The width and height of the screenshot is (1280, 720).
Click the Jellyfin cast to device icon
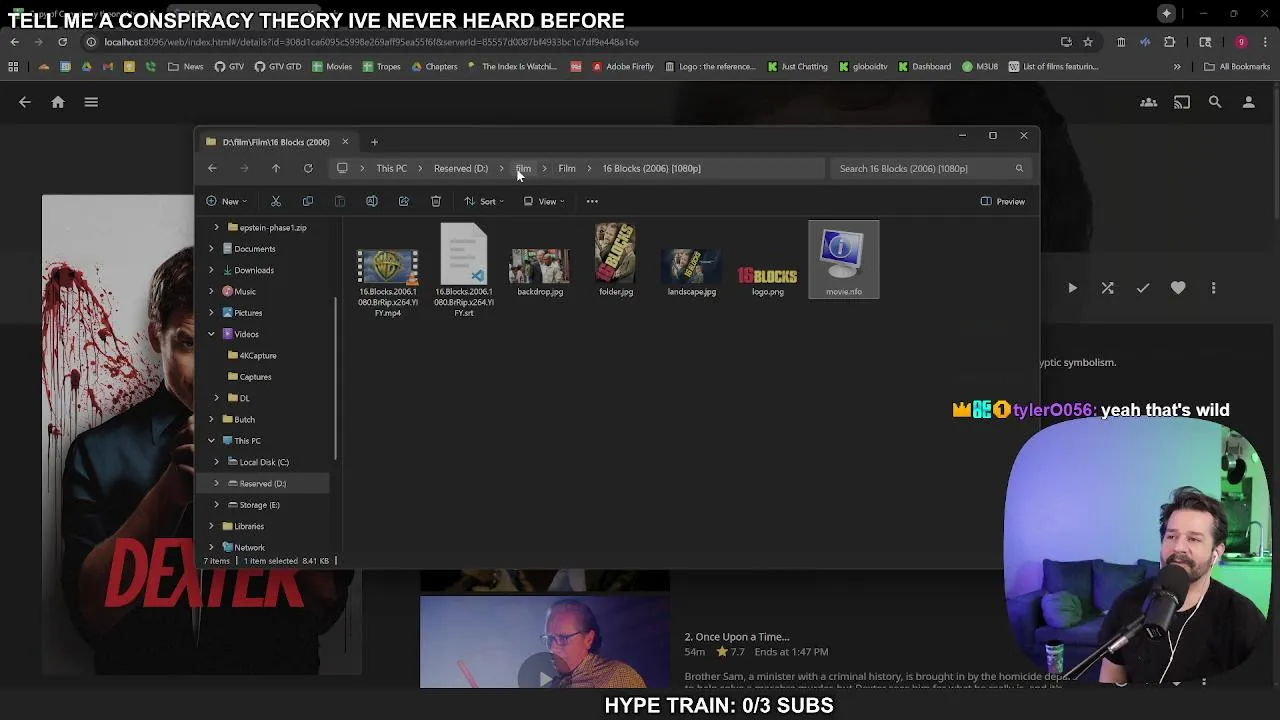point(1182,102)
